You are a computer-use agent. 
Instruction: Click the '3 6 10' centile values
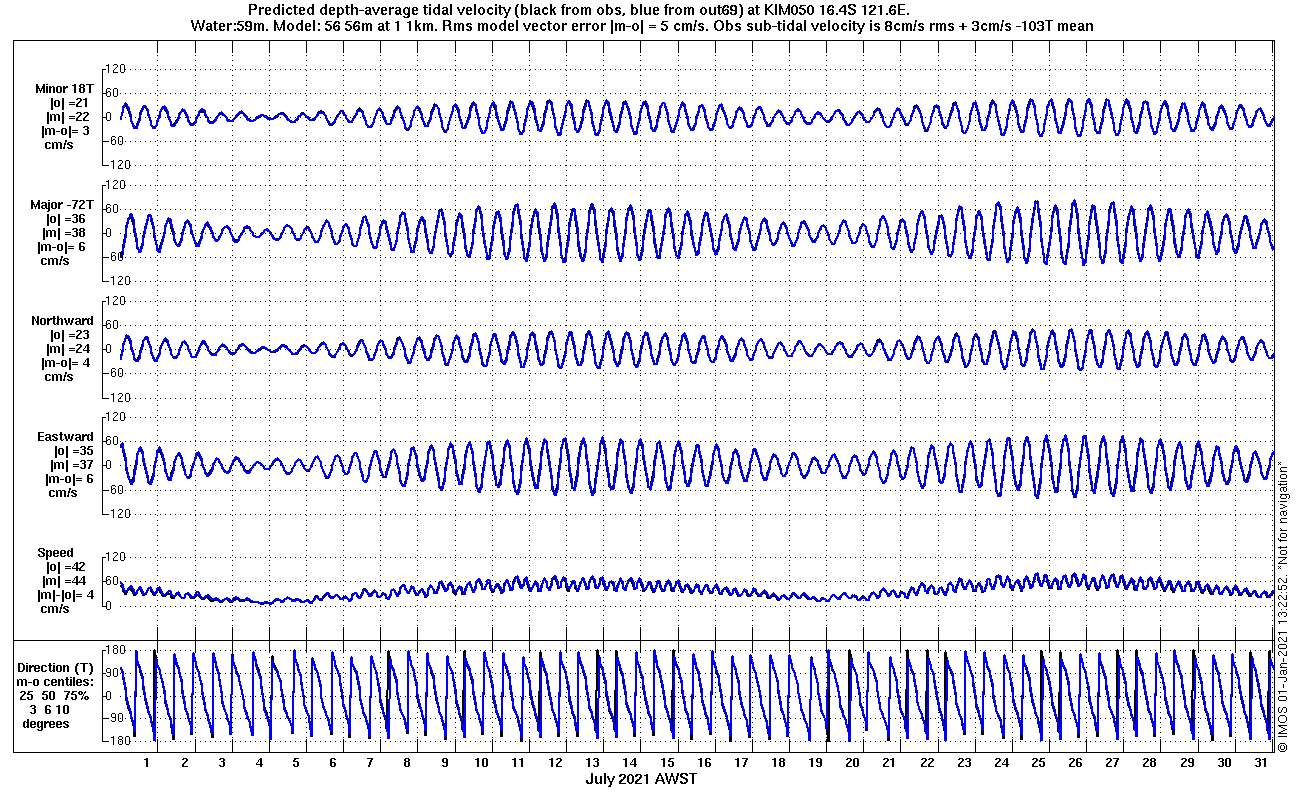point(50,709)
